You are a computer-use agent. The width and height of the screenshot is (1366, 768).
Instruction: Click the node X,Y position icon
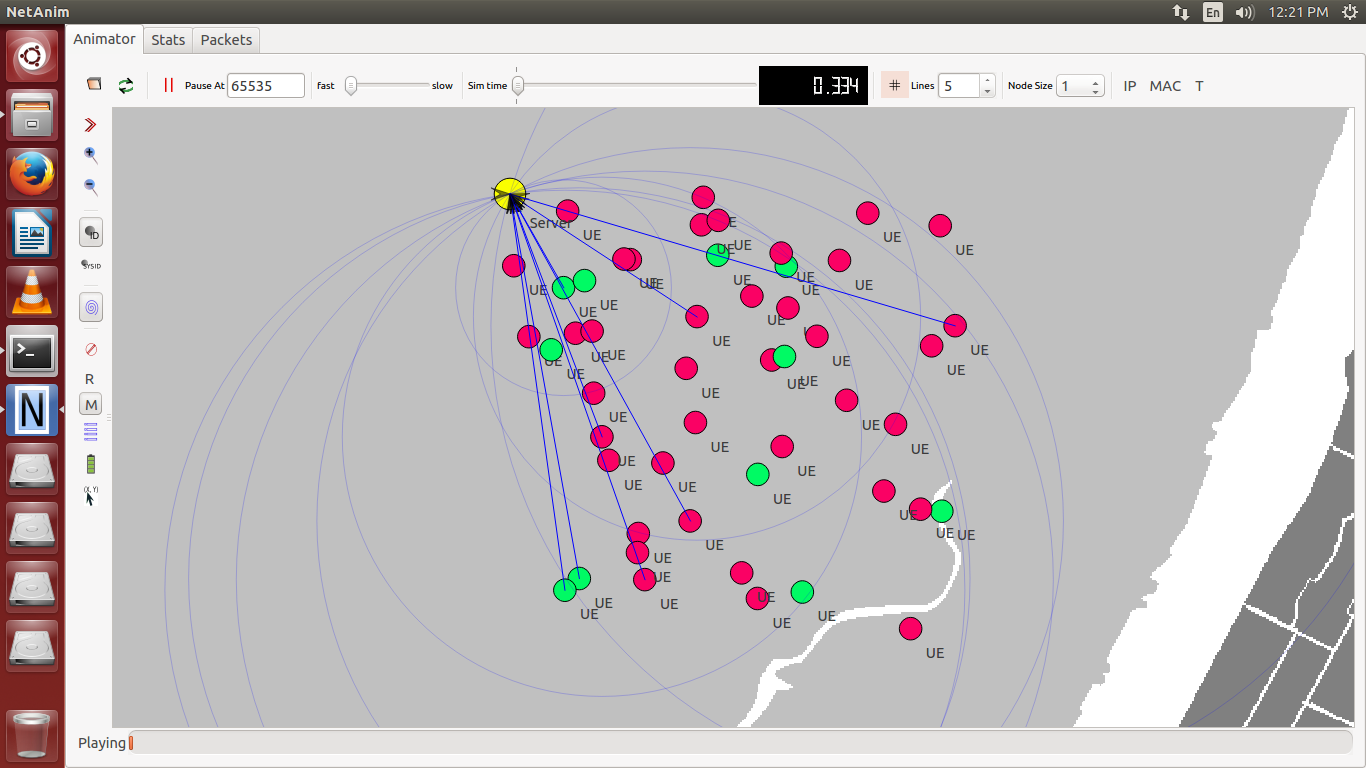coord(91,493)
